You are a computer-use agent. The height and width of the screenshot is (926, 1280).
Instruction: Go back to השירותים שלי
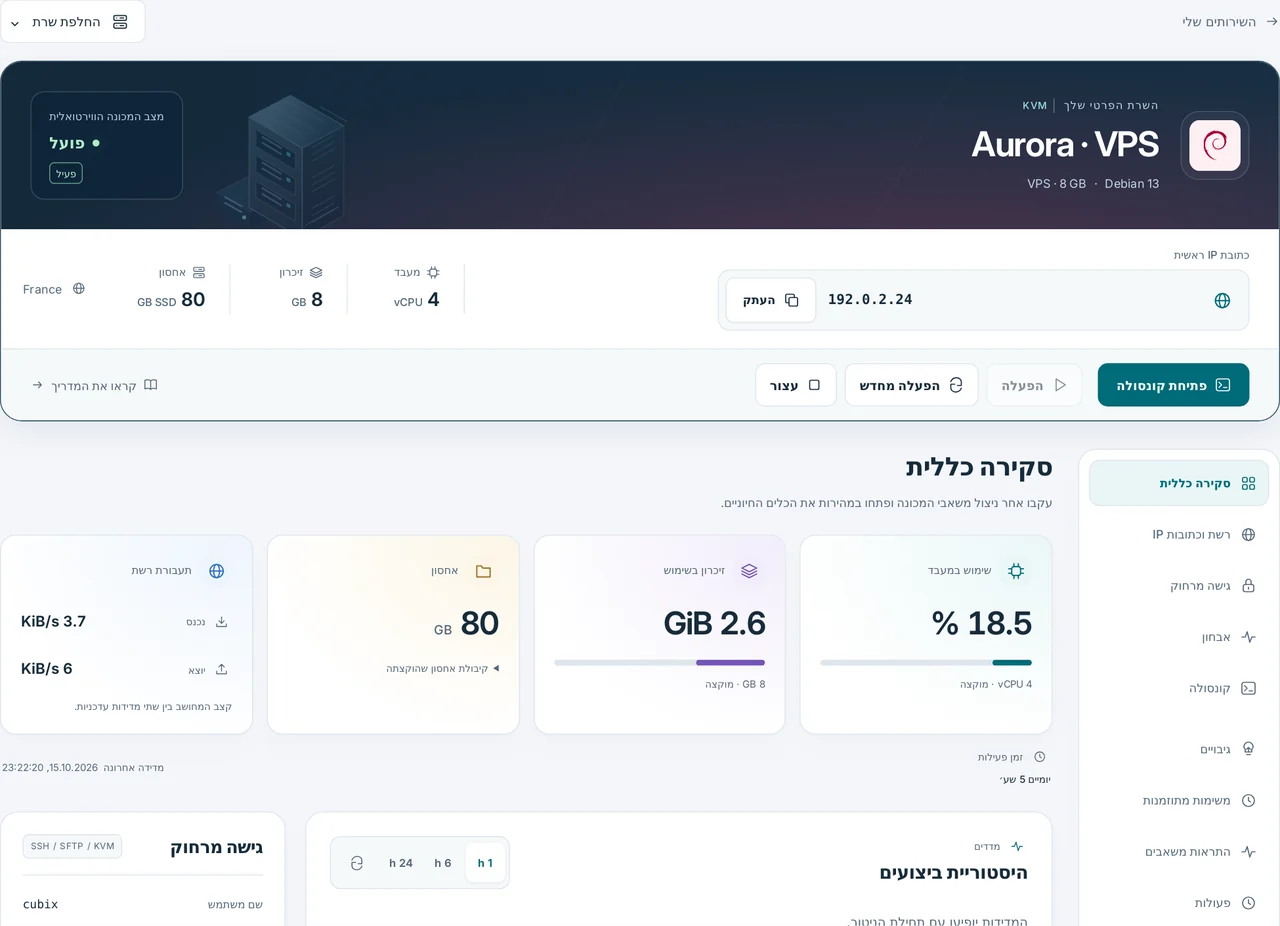[x=1230, y=22]
